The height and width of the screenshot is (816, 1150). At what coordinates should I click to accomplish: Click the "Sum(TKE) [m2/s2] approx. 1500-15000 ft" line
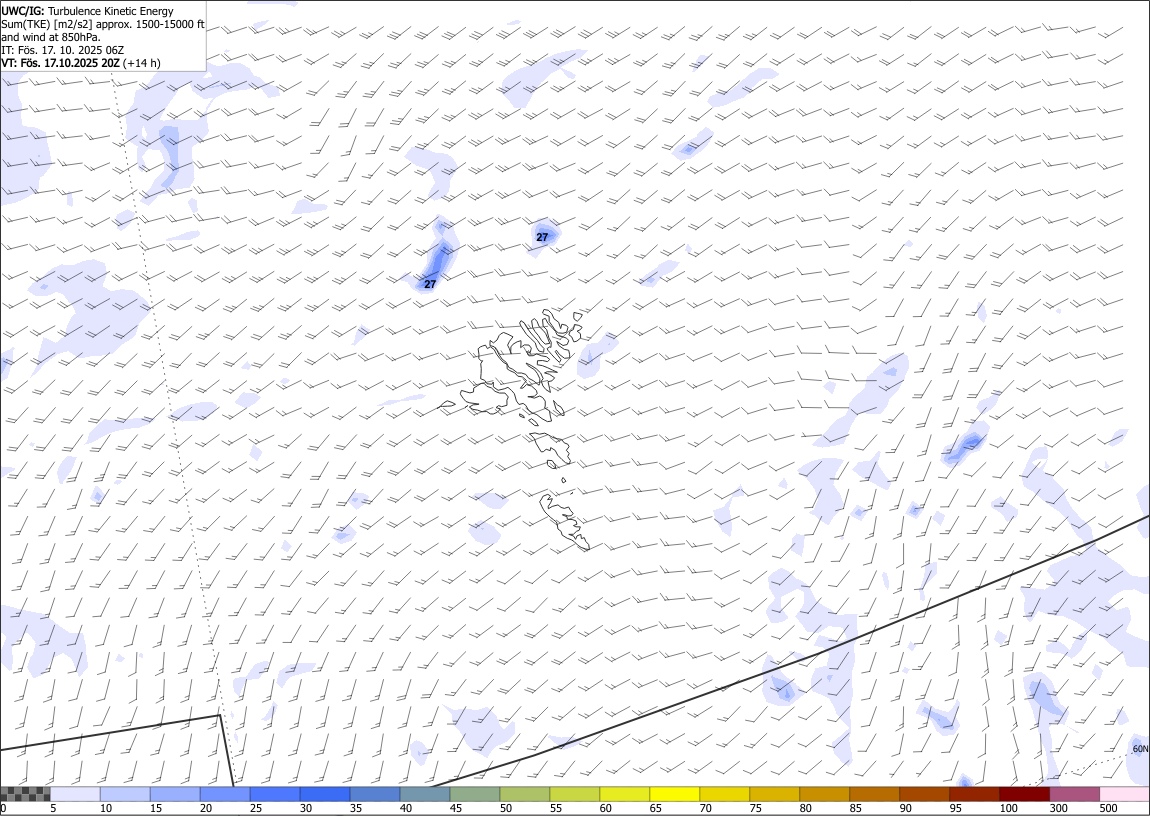pos(103,24)
